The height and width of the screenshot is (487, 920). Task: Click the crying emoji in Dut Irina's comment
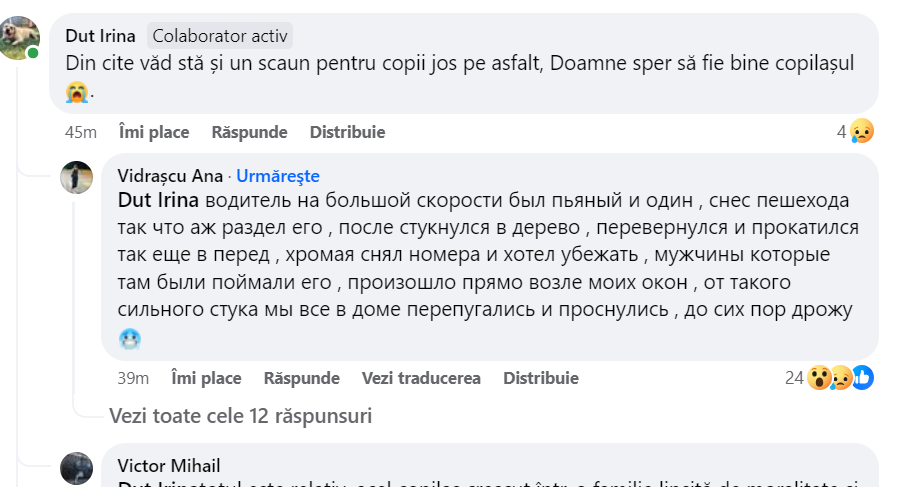pyautogui.click(x=77, y=93)
